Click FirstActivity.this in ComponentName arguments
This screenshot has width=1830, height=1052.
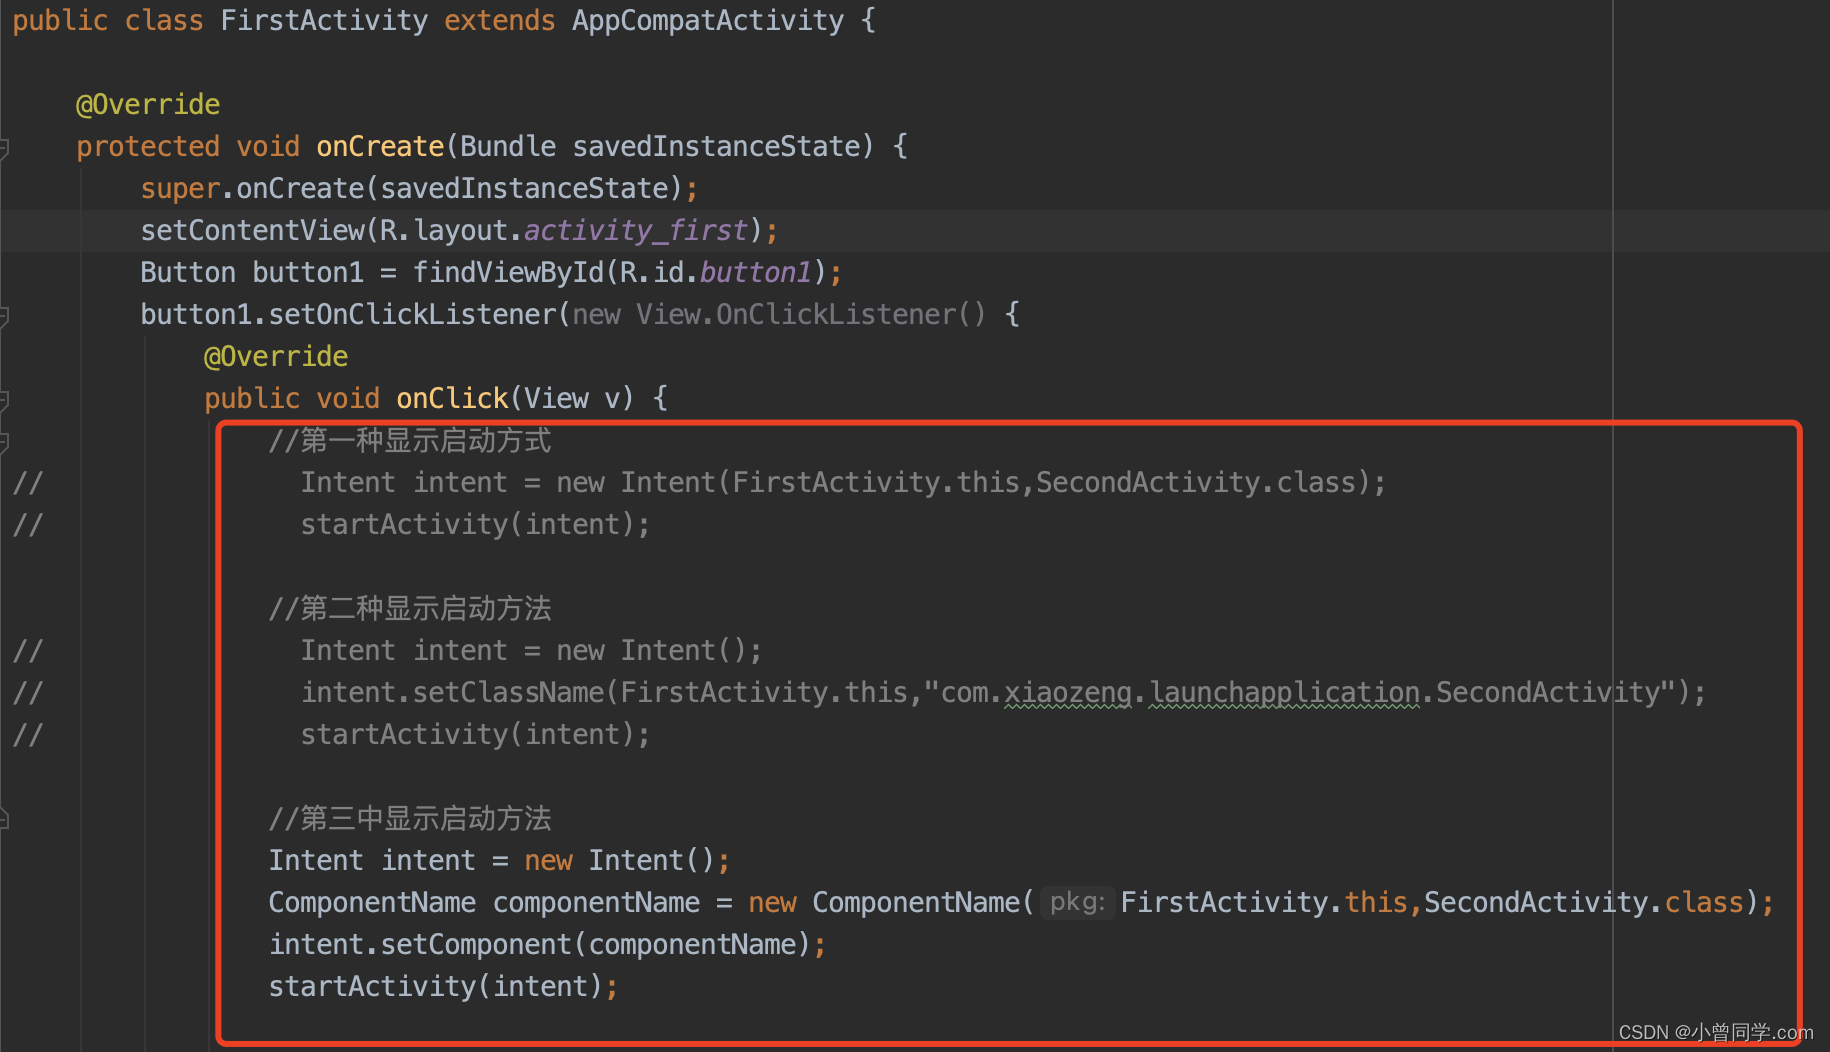[x=1264, y=902]
